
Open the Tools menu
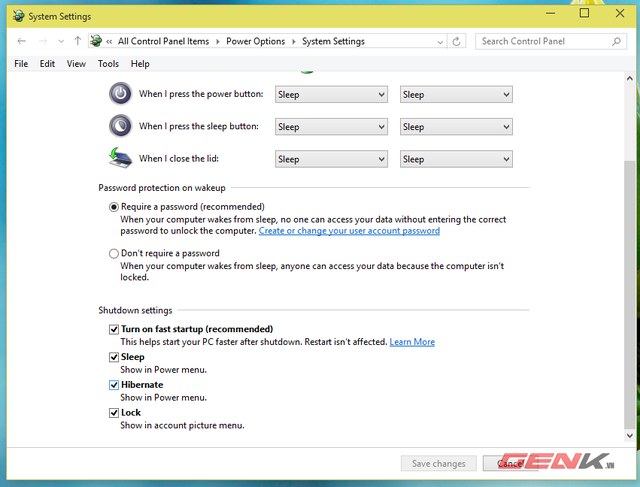(108, 64)
